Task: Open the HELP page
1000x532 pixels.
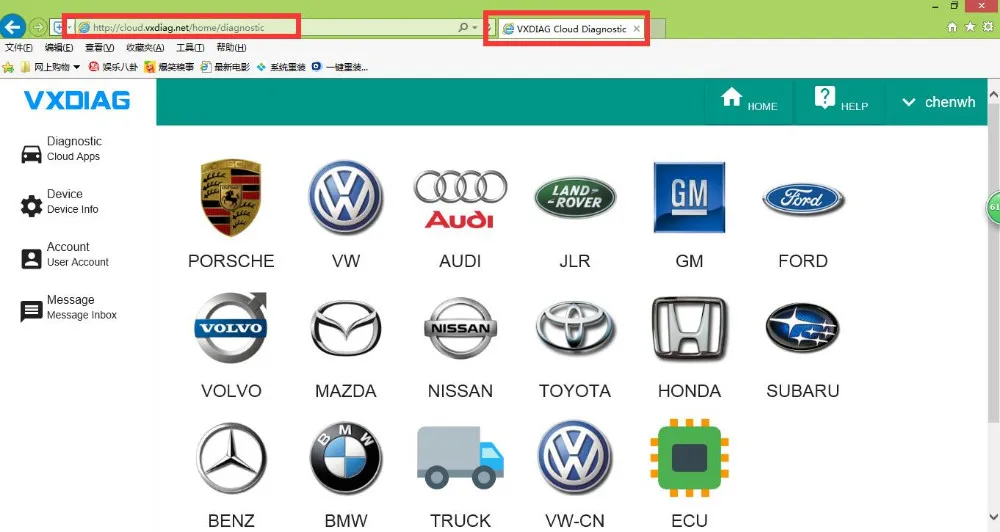Action: [x=841, y=101]
